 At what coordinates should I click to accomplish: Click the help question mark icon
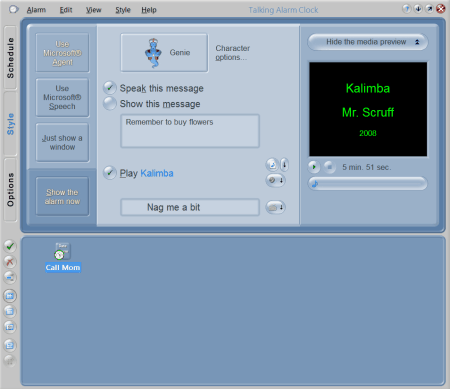(x=407, y=9)
